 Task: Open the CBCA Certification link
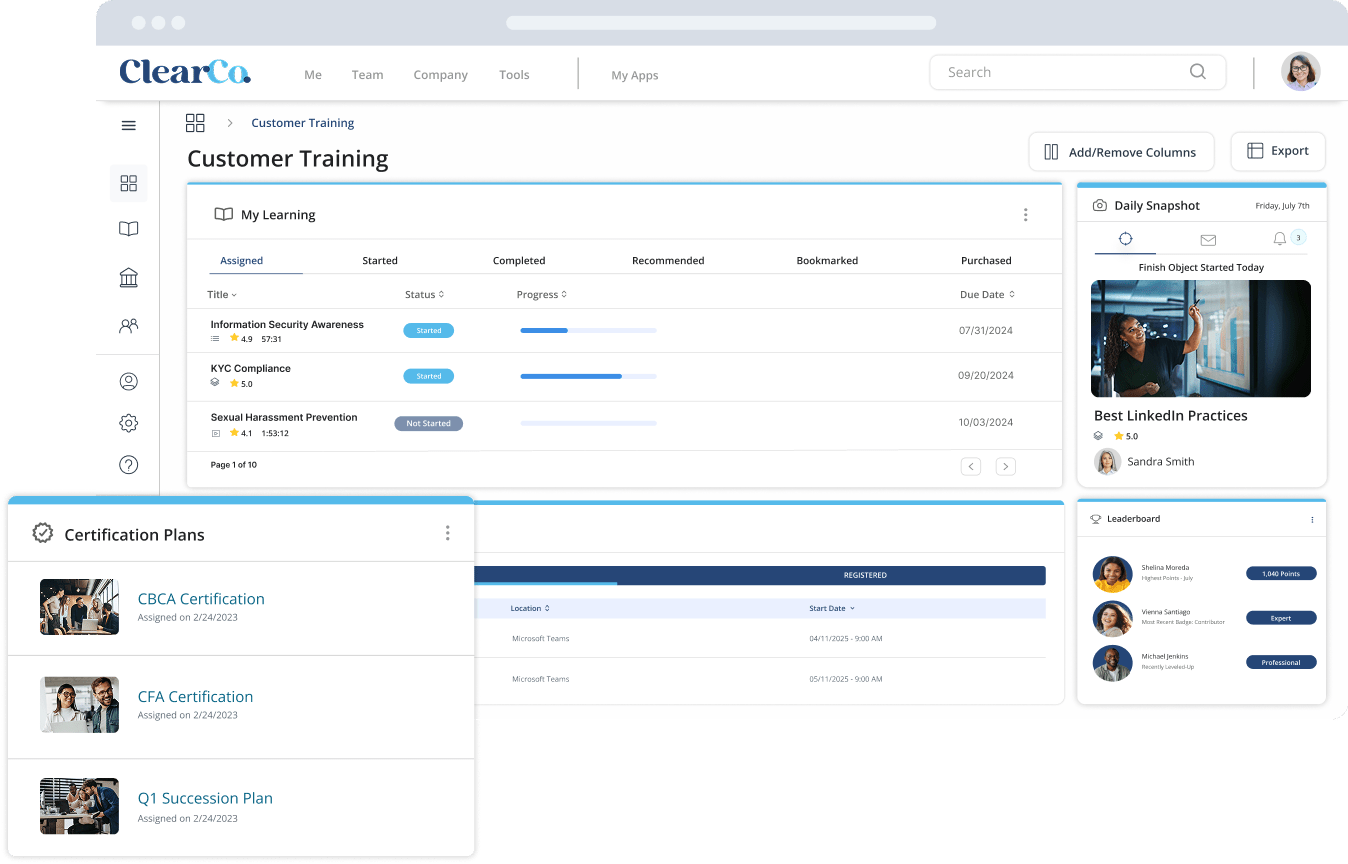201,599
